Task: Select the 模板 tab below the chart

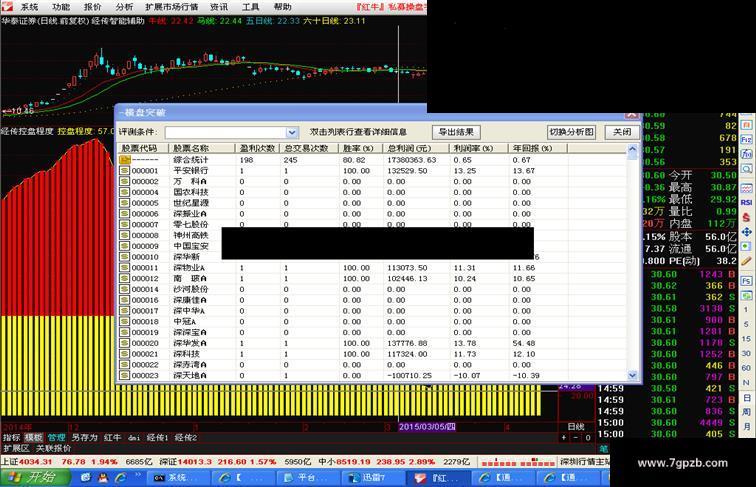Action: click(34, 438)
